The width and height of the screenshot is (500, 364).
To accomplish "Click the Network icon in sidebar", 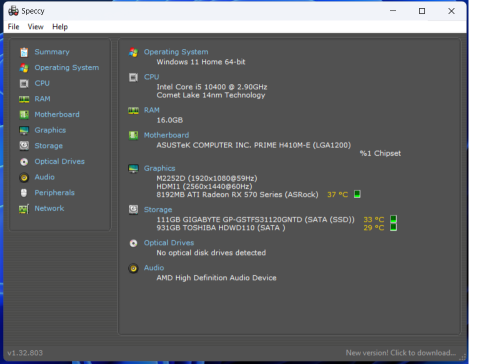I will click(x=24, y=209).
